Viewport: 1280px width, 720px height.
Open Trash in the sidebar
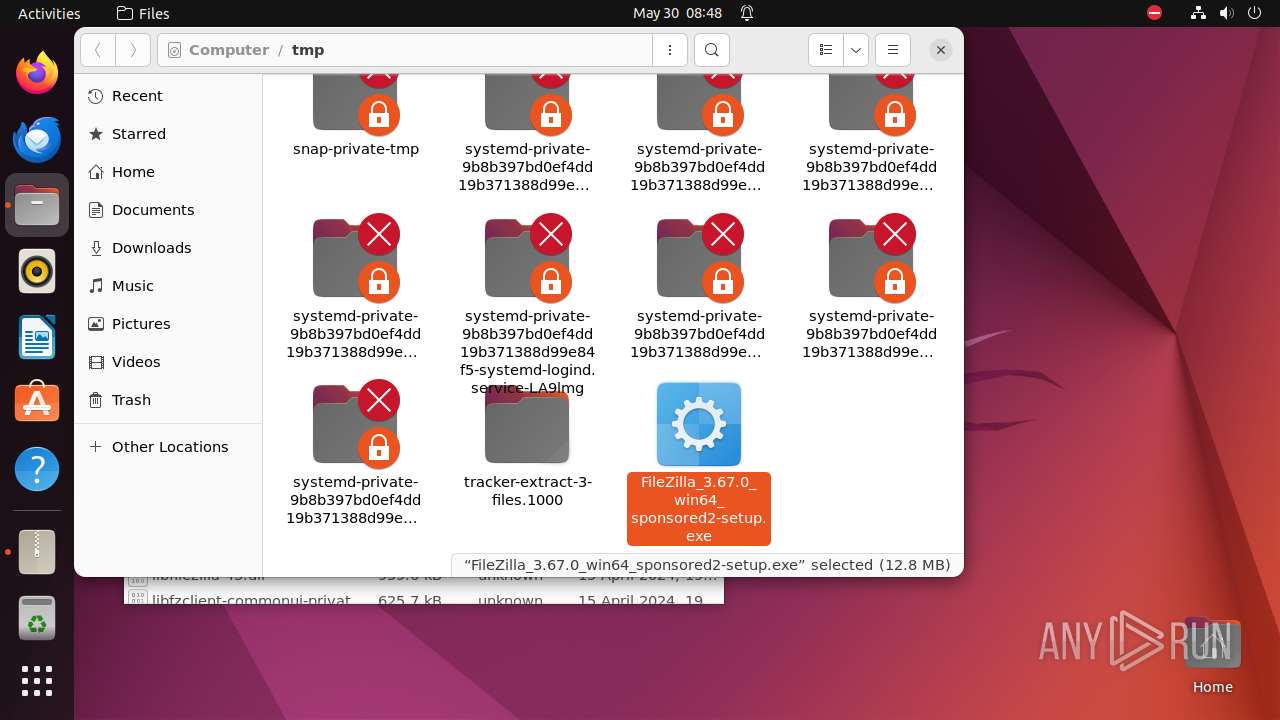(x=168, y=400)
